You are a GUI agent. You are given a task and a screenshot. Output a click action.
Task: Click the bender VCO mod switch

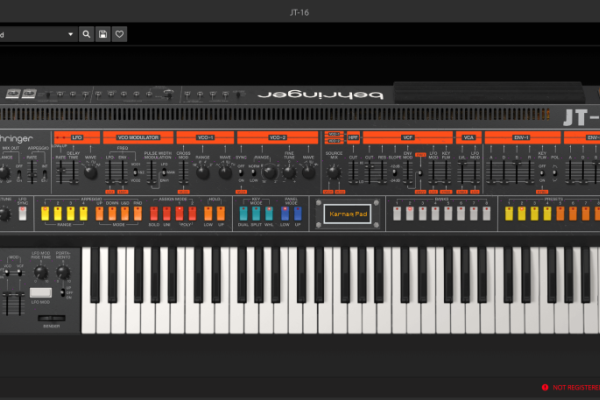click(x=7, y=273)
